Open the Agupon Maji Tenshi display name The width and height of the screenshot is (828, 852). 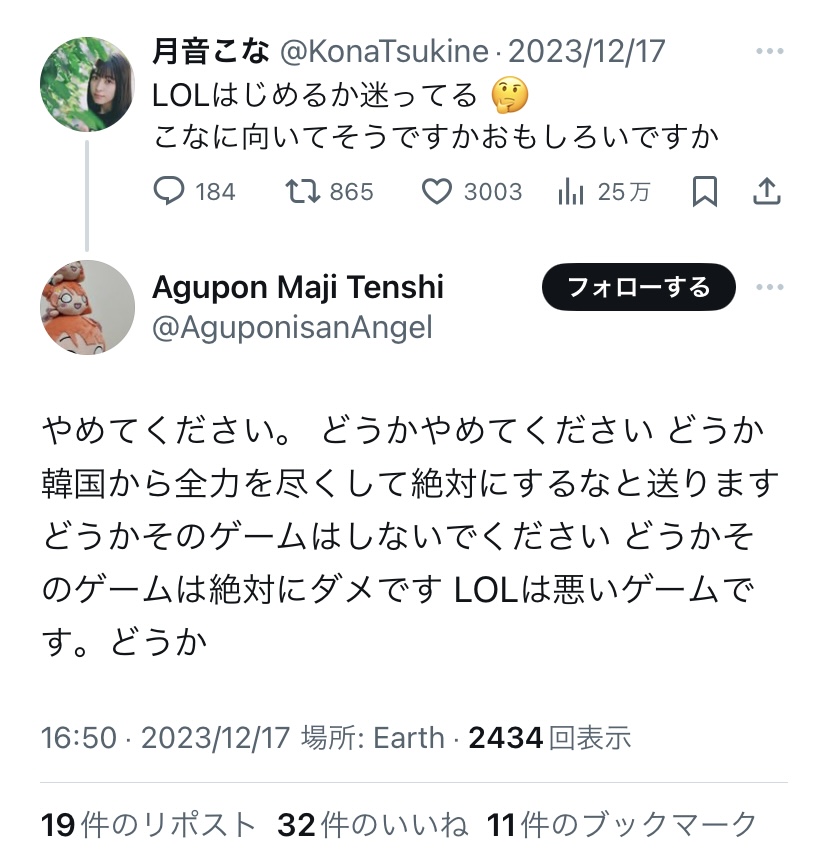[x=298, y=287]
